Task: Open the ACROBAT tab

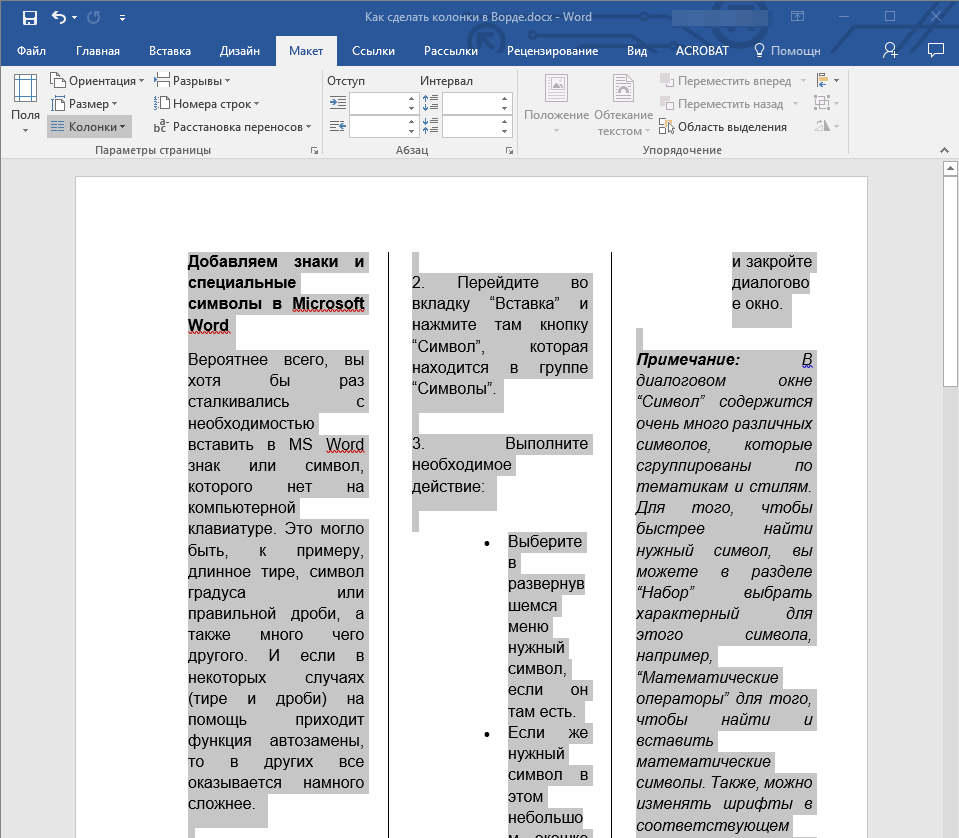Action: pos(702,51)
